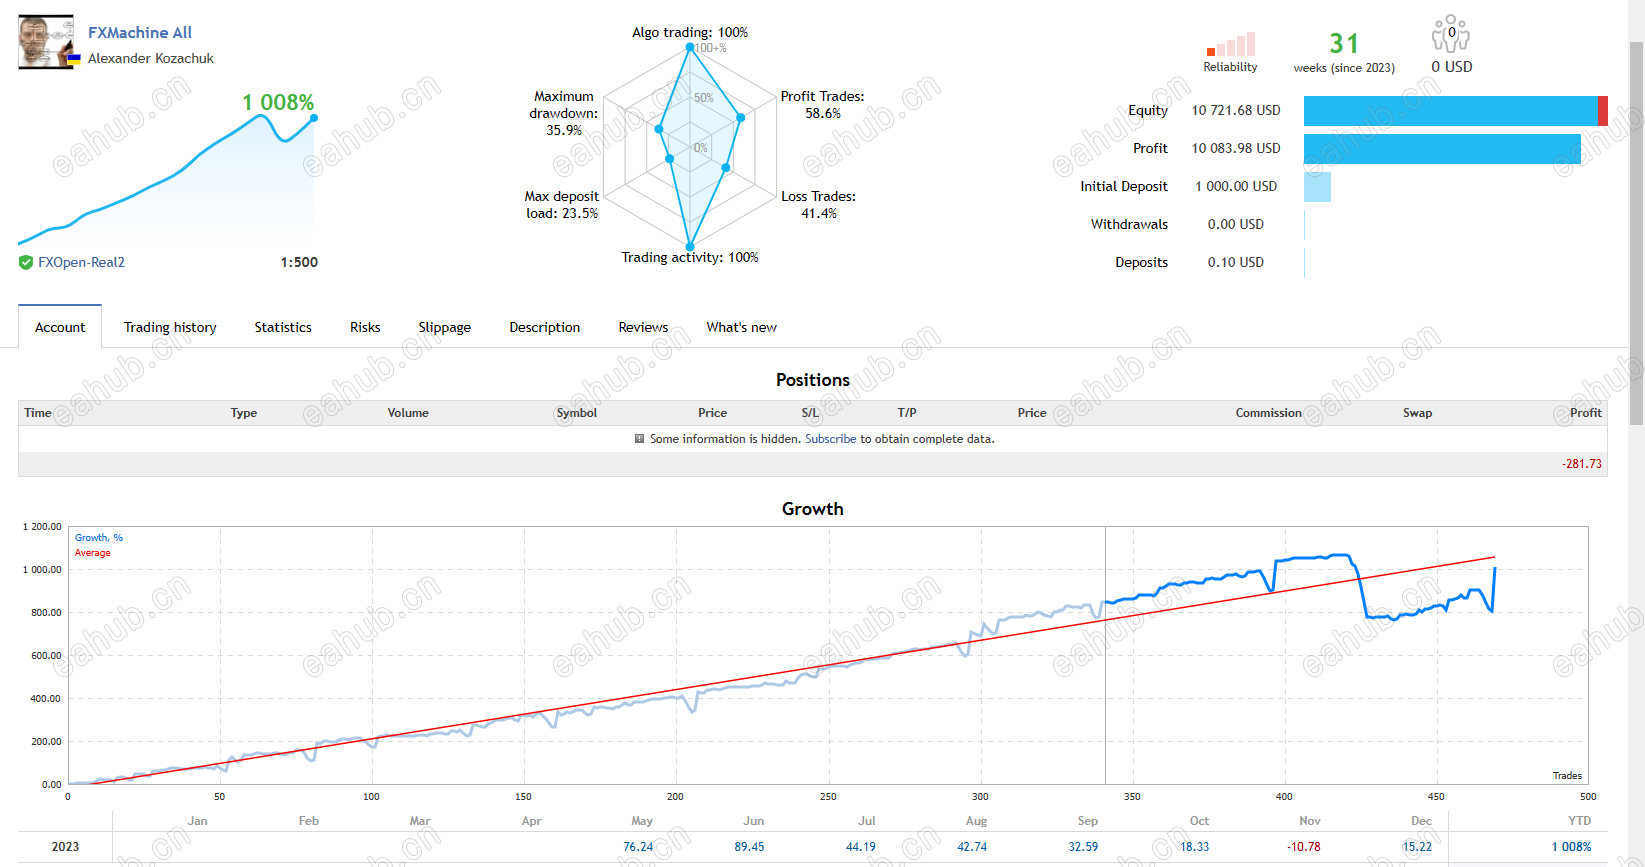The image size is (1645, 867).
Task: Click the 1:500 leverage value
Action: click(299, 262)
